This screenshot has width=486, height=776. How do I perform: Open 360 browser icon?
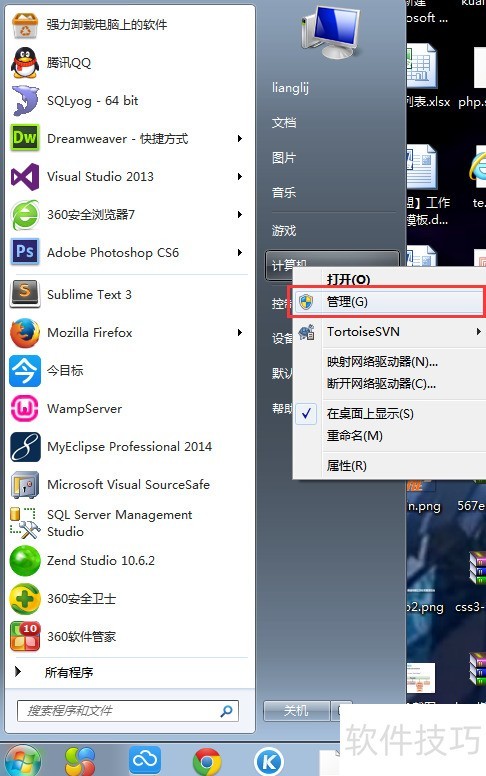pos(25,215)
